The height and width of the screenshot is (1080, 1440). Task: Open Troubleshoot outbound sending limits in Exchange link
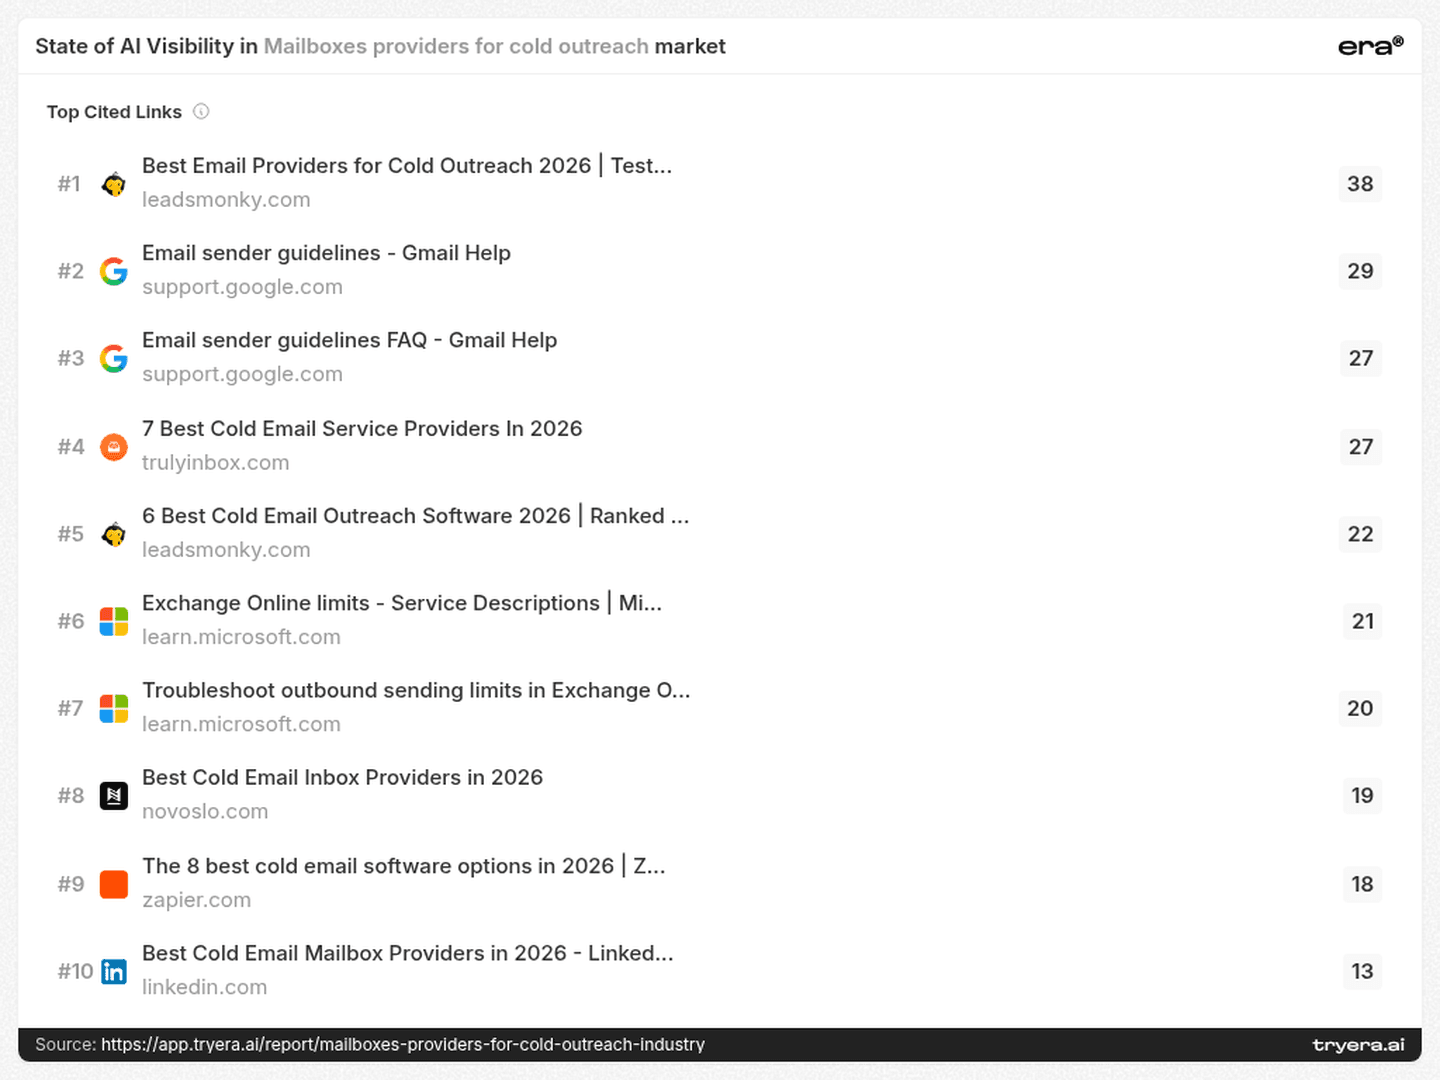[416, 690]
